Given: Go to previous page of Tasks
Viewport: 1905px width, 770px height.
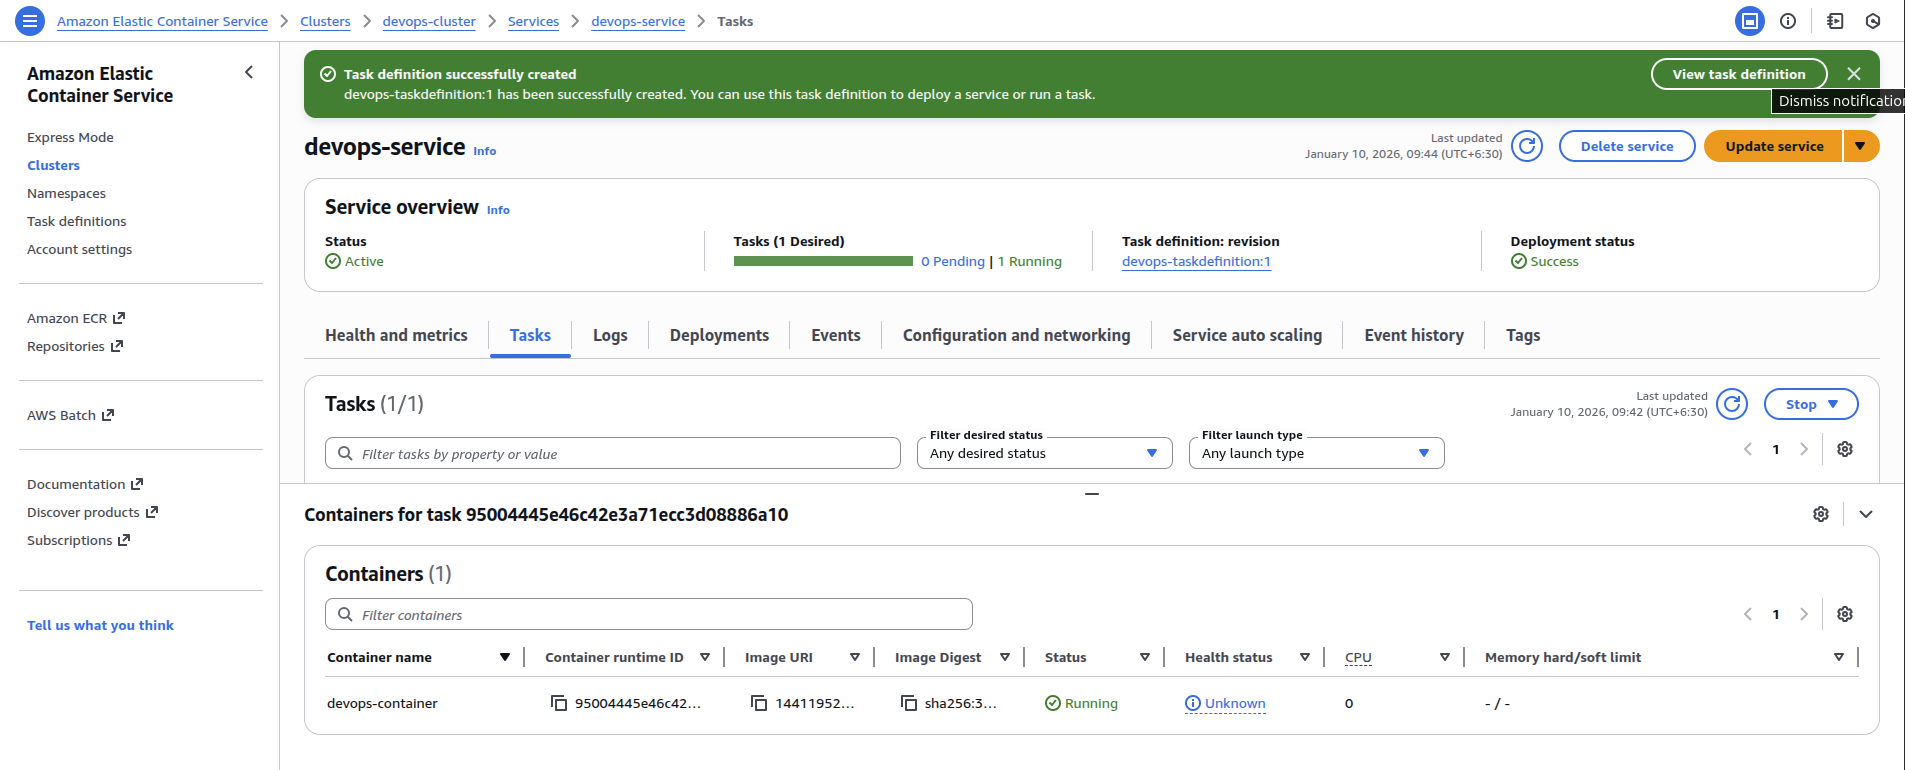Looking at the screenshot, I should pyautogui.click(x=1748, y=449).
